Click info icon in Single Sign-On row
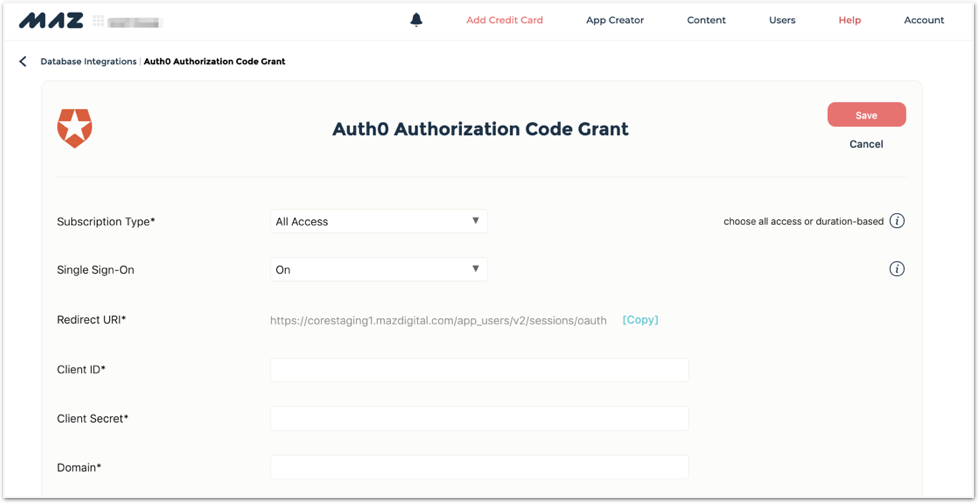Image resolution: width=979 pixels, height=504 pixels. (x=897, y=269)
